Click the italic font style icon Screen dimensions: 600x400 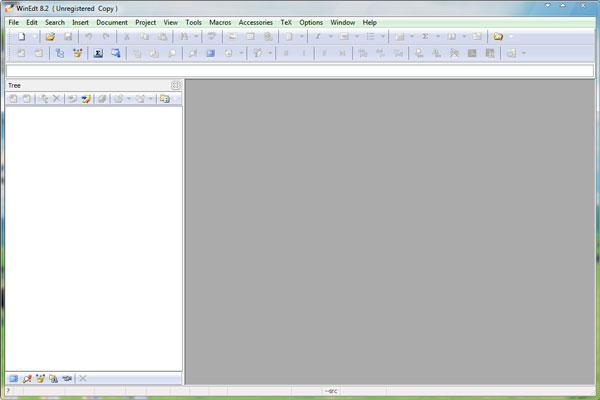click(x=318, y=36)
